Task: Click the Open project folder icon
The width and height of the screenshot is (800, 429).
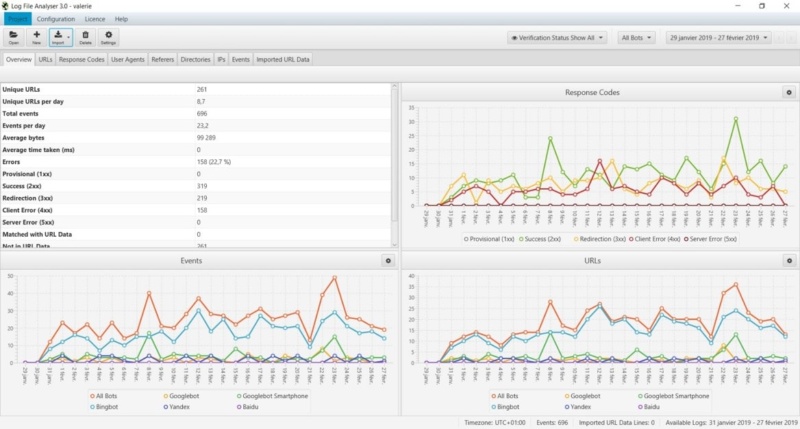Action: point(14,36)
